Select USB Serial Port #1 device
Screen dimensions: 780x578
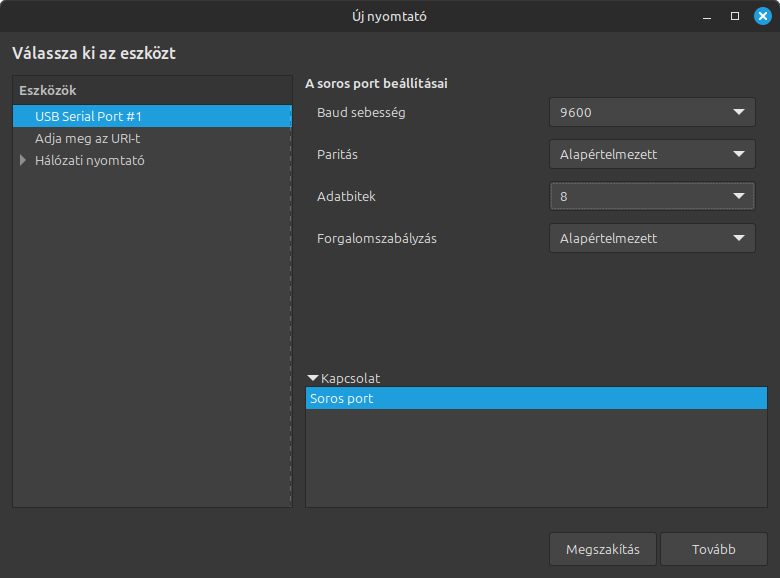88,116
